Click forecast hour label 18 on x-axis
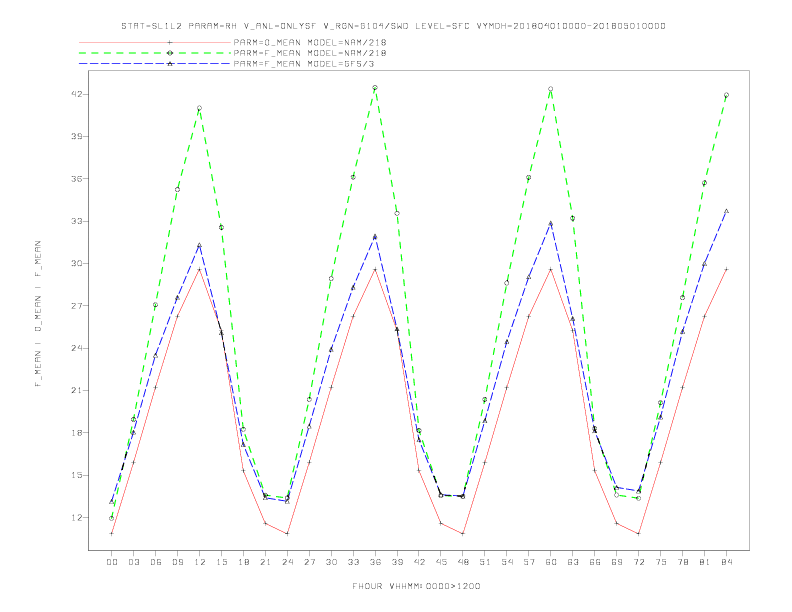792x612 pixels. click(243, 562)
